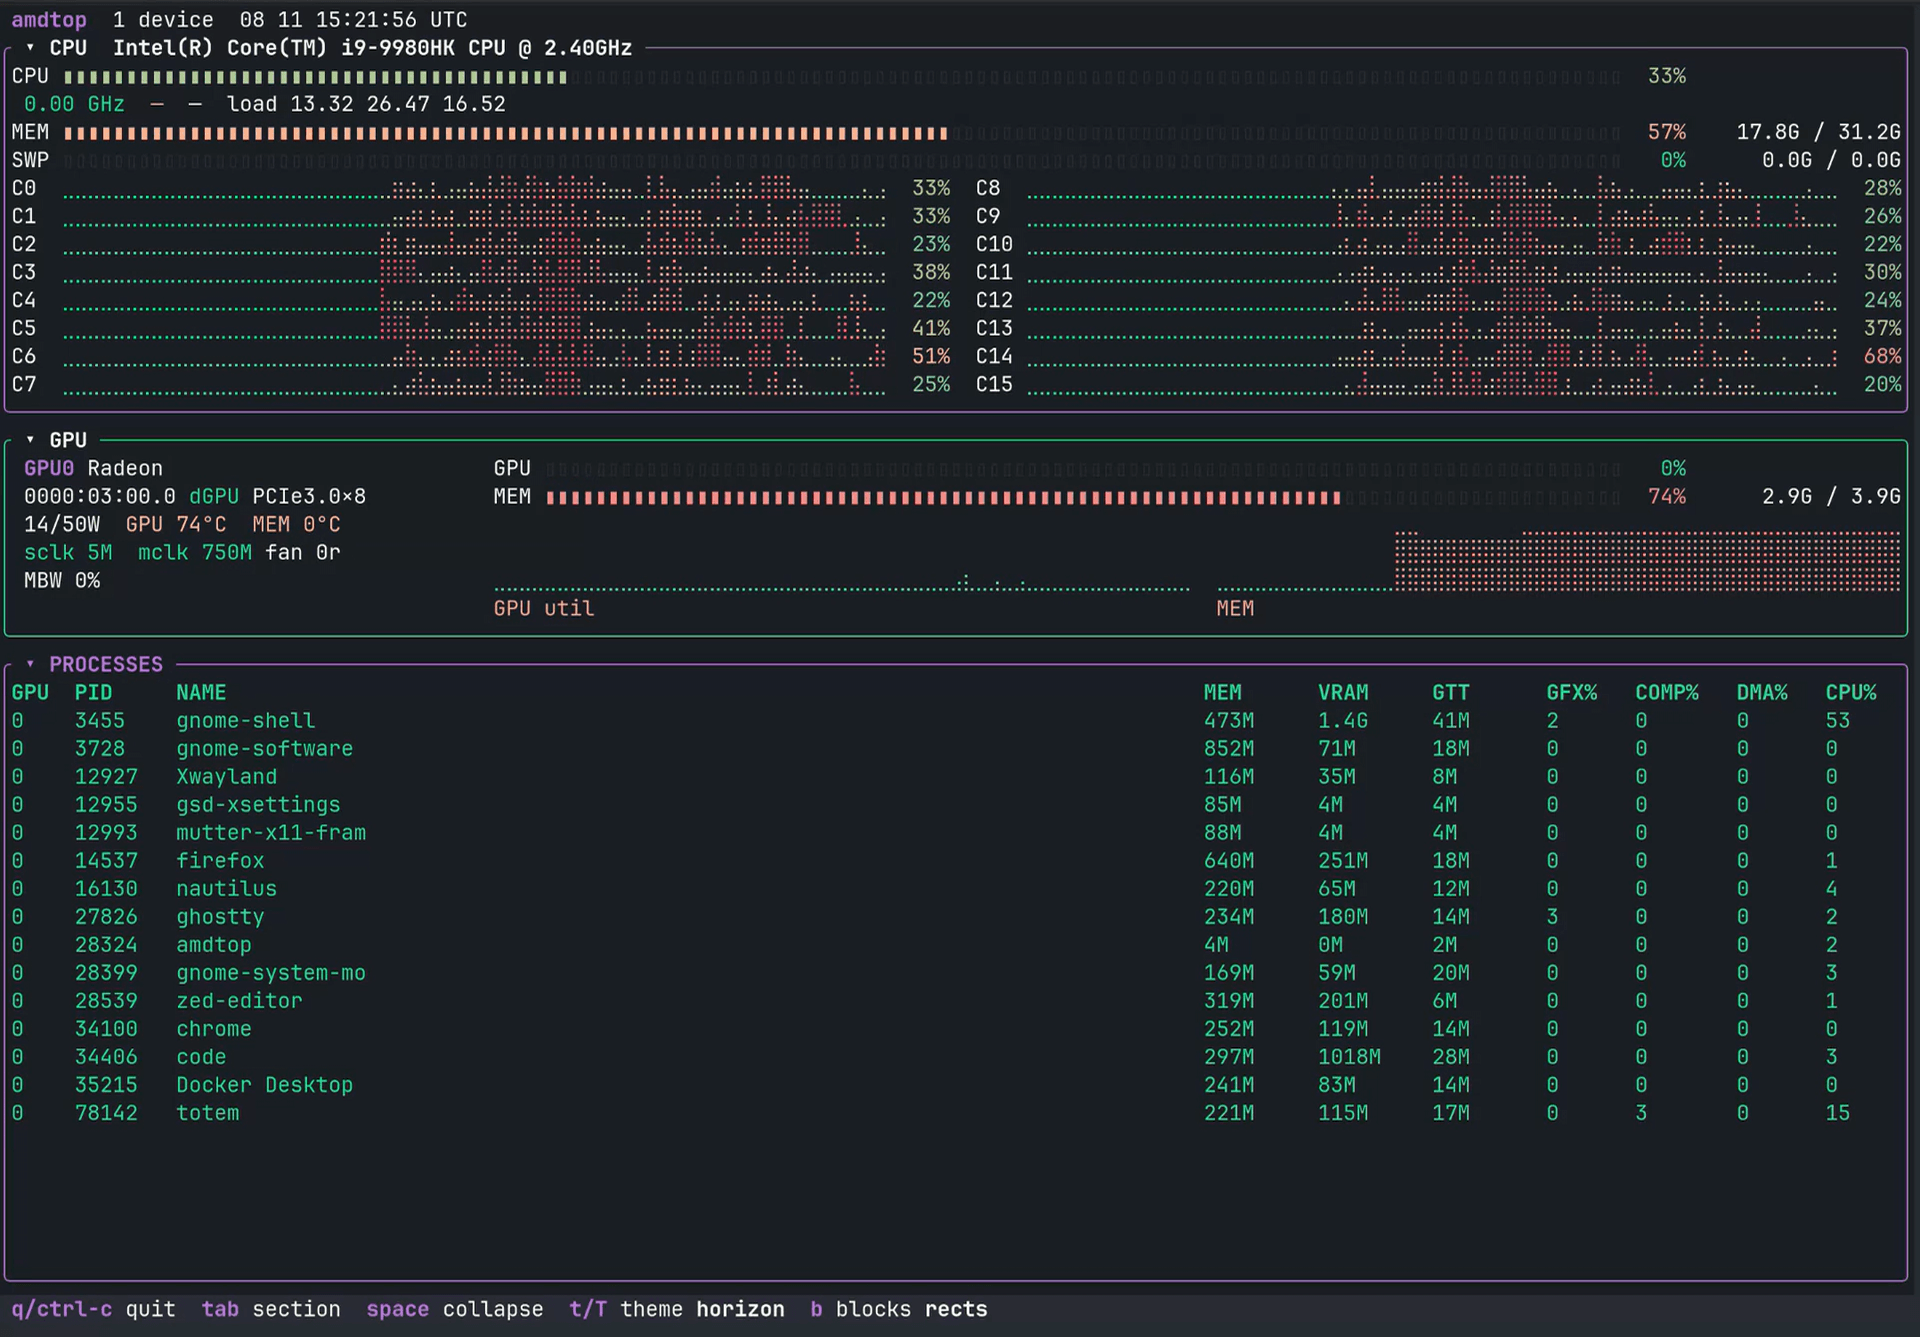
Task: Click the C6 core 51% graph
Action: [x=474, y=356]
